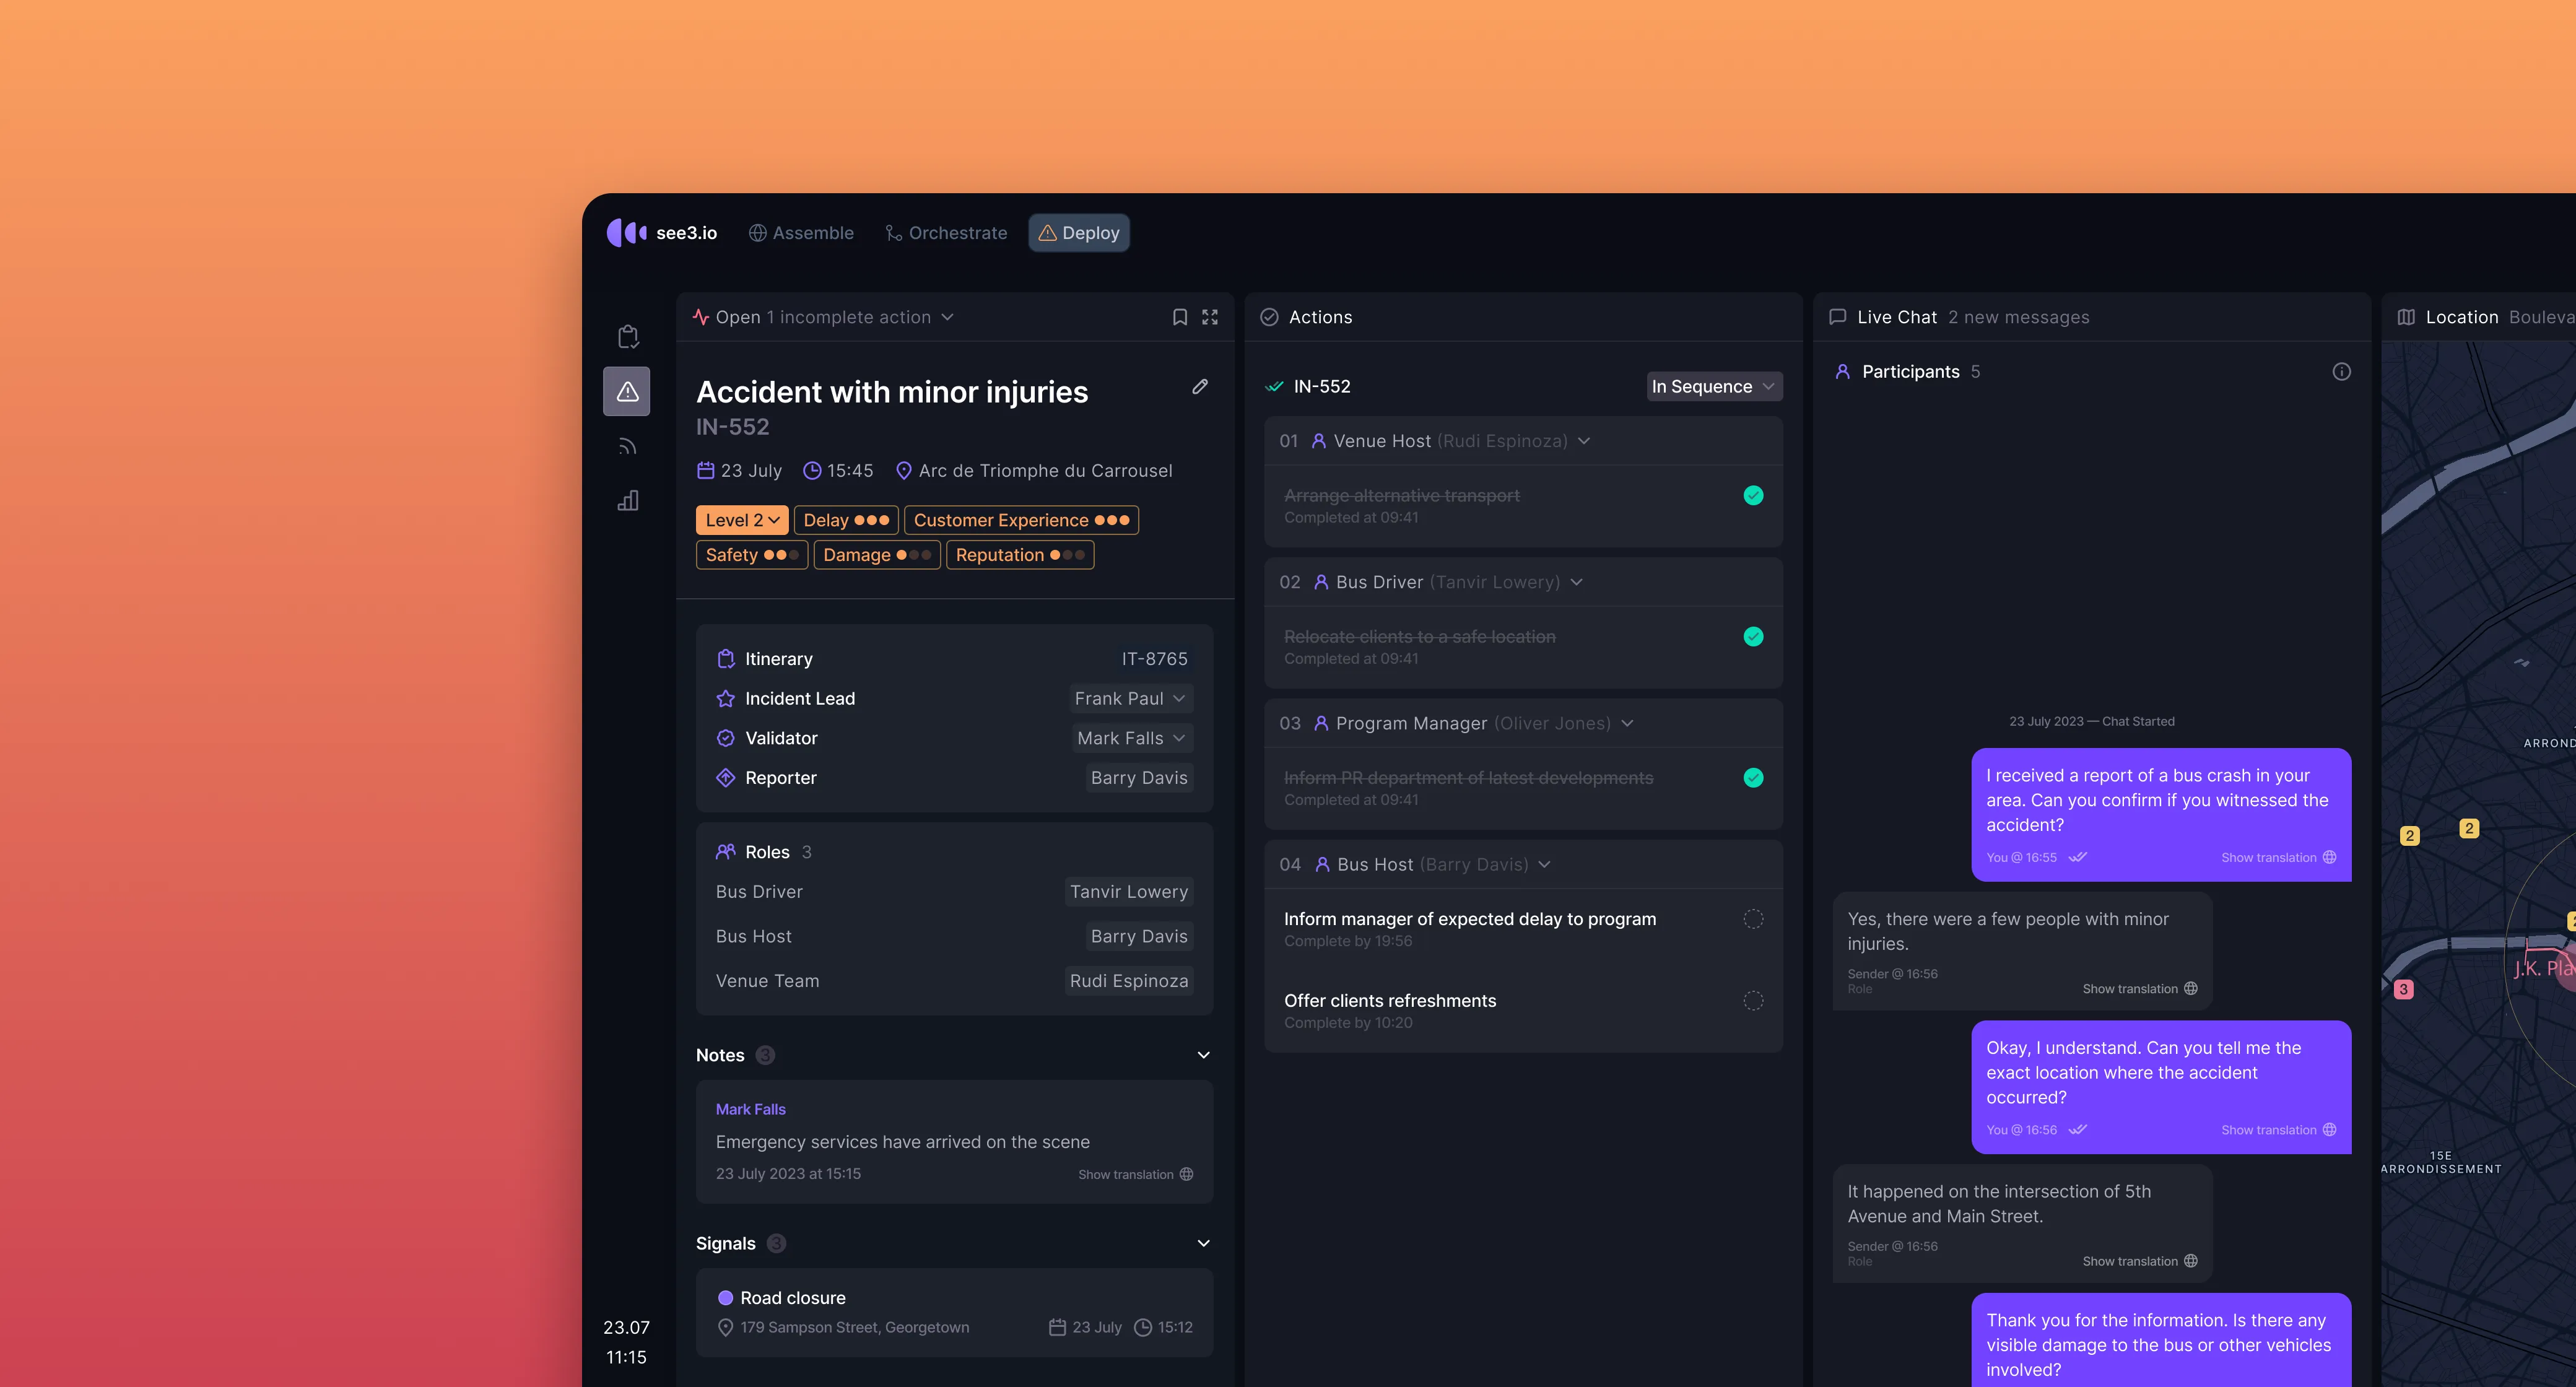Open the bar chart analytics sidebar icon
This screenshot has width=2576, height=1387.
627,501
